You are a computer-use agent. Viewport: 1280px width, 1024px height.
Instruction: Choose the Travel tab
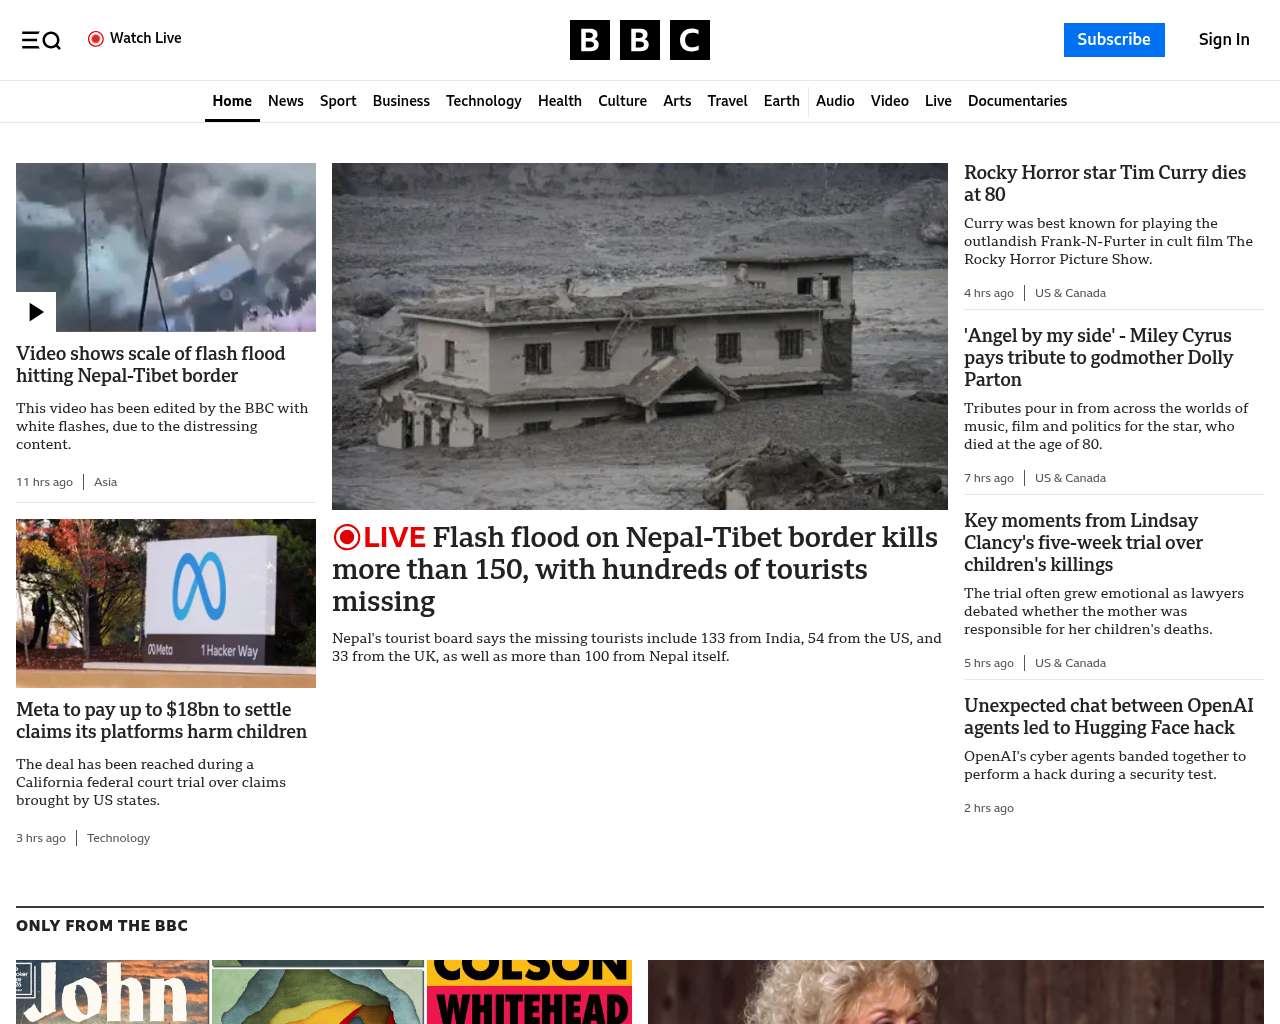point(727,101)
